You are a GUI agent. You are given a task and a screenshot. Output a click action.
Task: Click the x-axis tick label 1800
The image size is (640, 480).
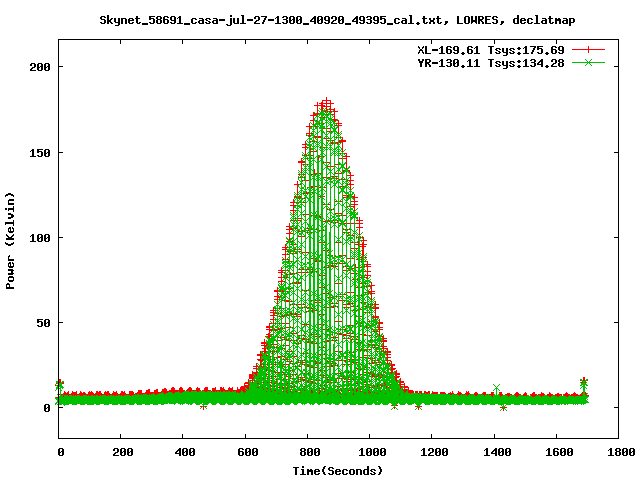click(621, 452)
